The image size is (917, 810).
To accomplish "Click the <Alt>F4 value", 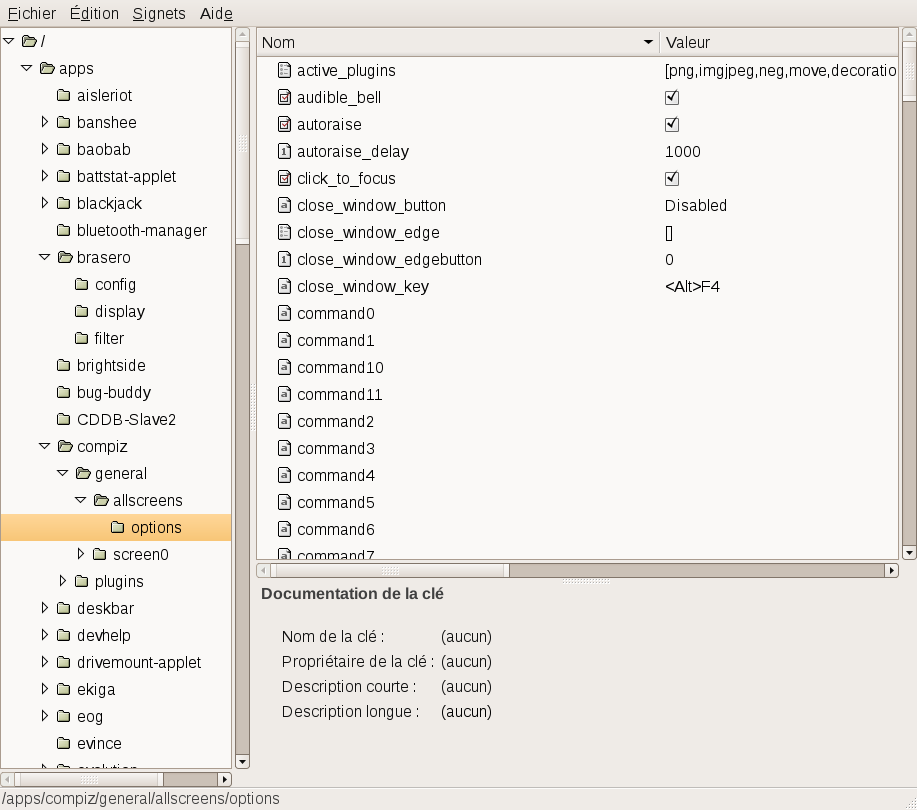I will [692, 287].
